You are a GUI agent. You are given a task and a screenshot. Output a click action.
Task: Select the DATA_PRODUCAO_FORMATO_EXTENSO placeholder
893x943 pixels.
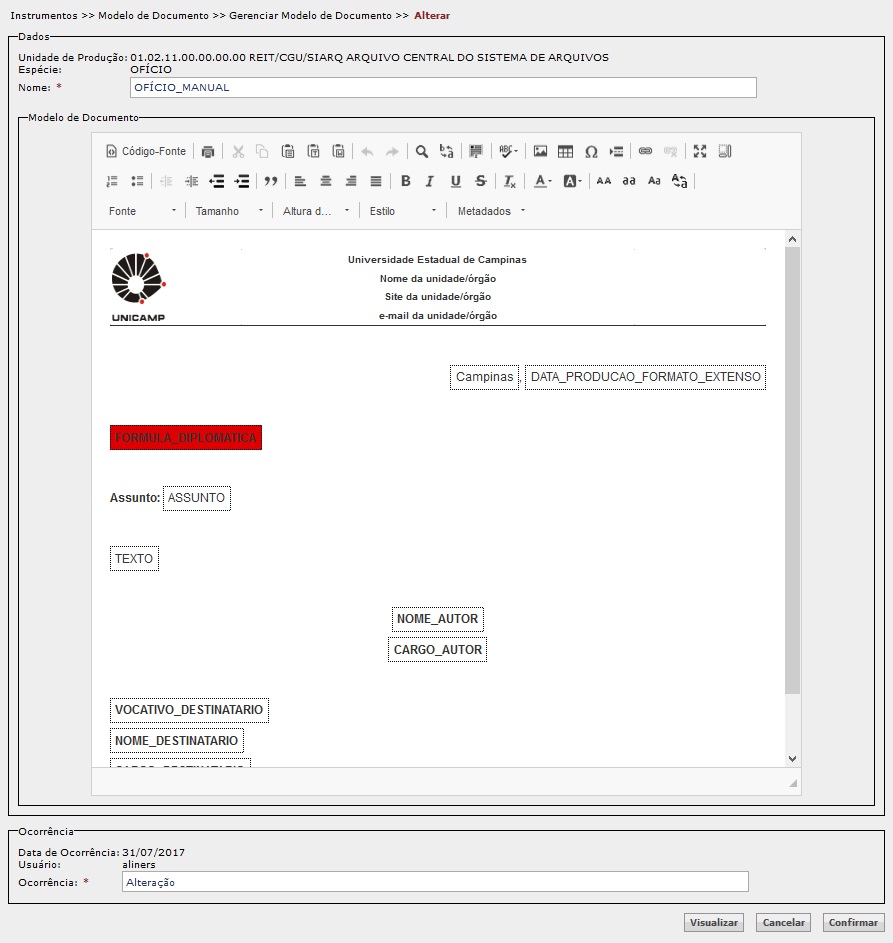coord(645,377)
